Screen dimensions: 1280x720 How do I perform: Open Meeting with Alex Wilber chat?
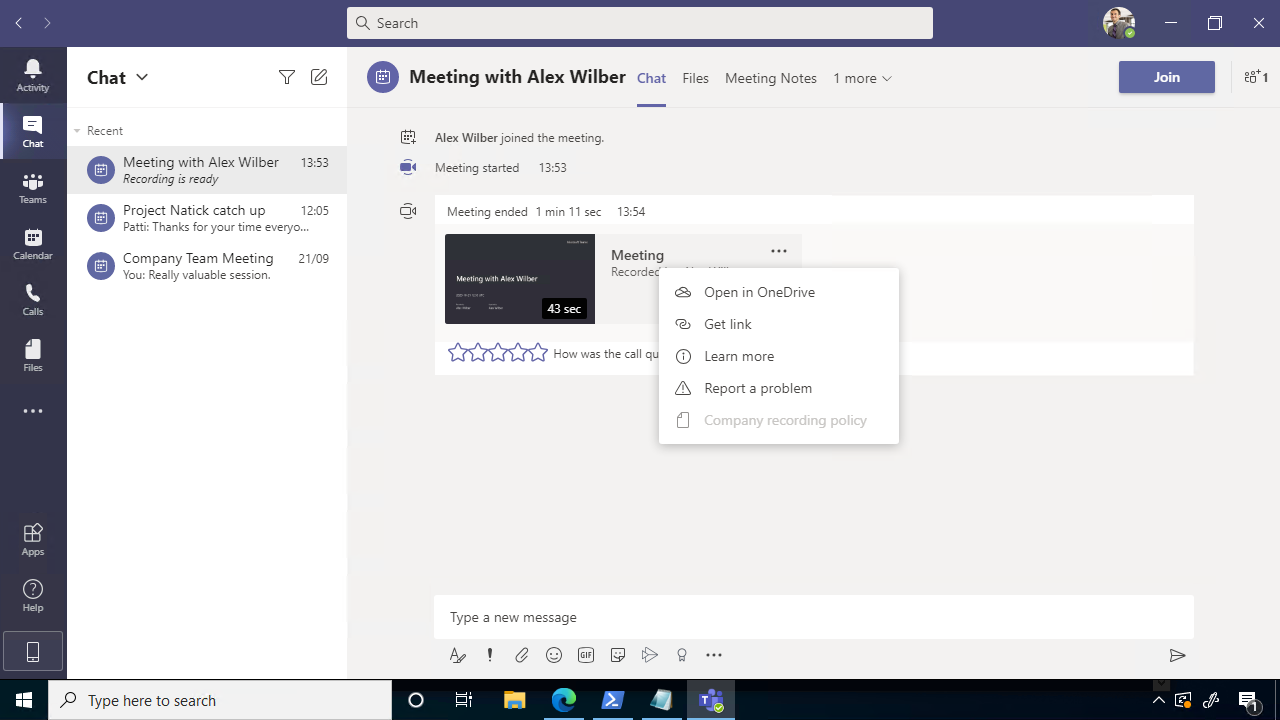[207, 170]
